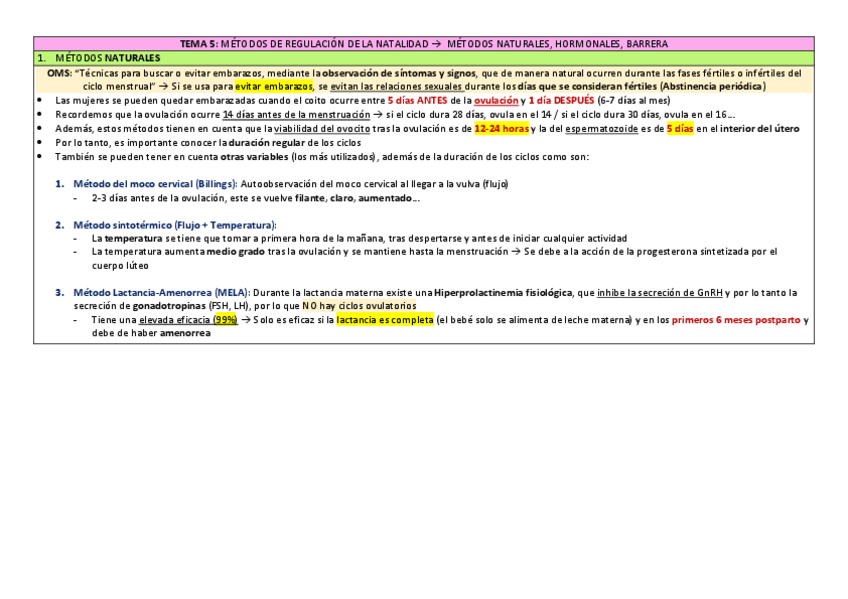Click the TEMA 5 title heading
The image size is (848, 599).
[424, 43]
